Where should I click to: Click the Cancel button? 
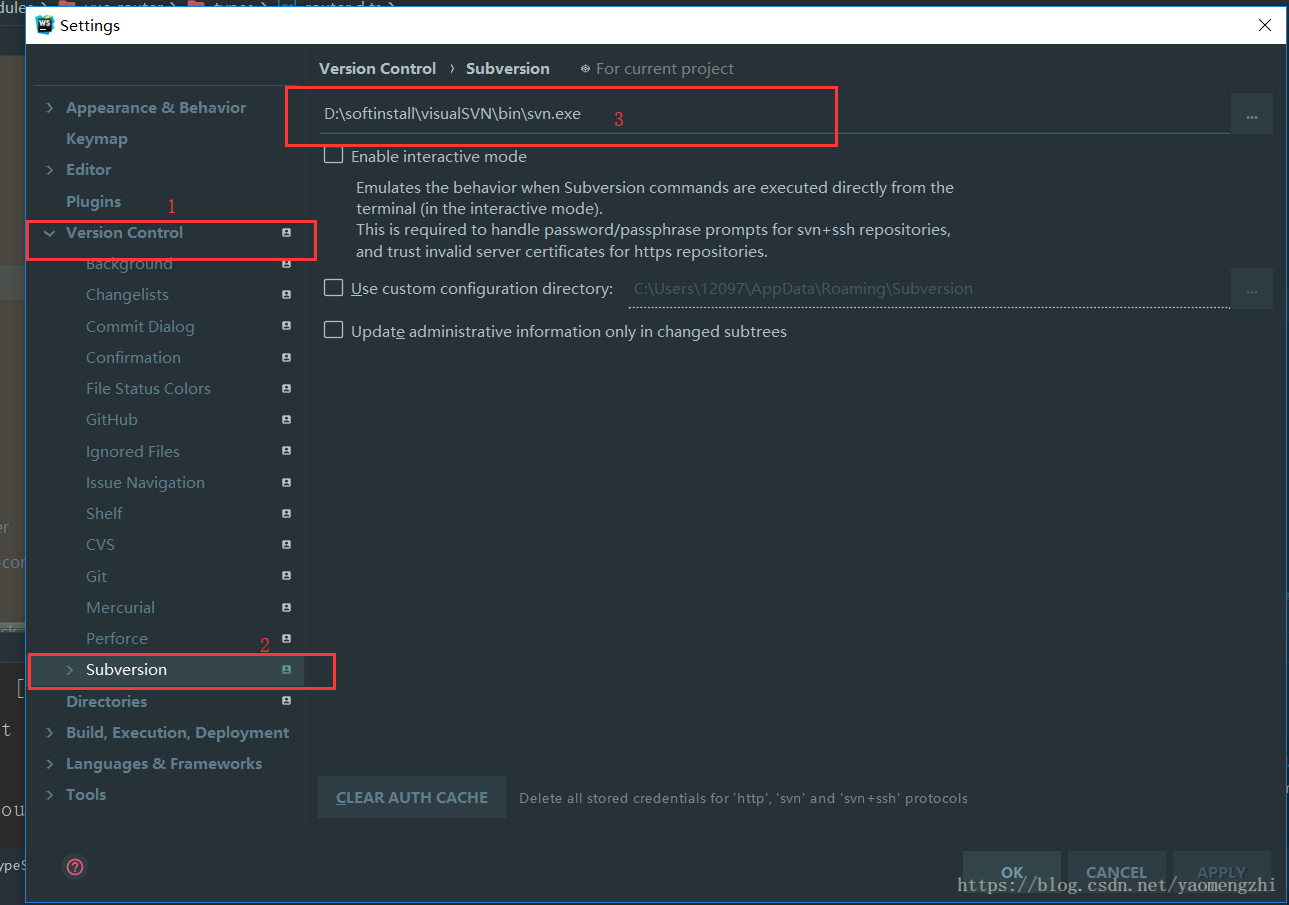[x=1116, y=872]
